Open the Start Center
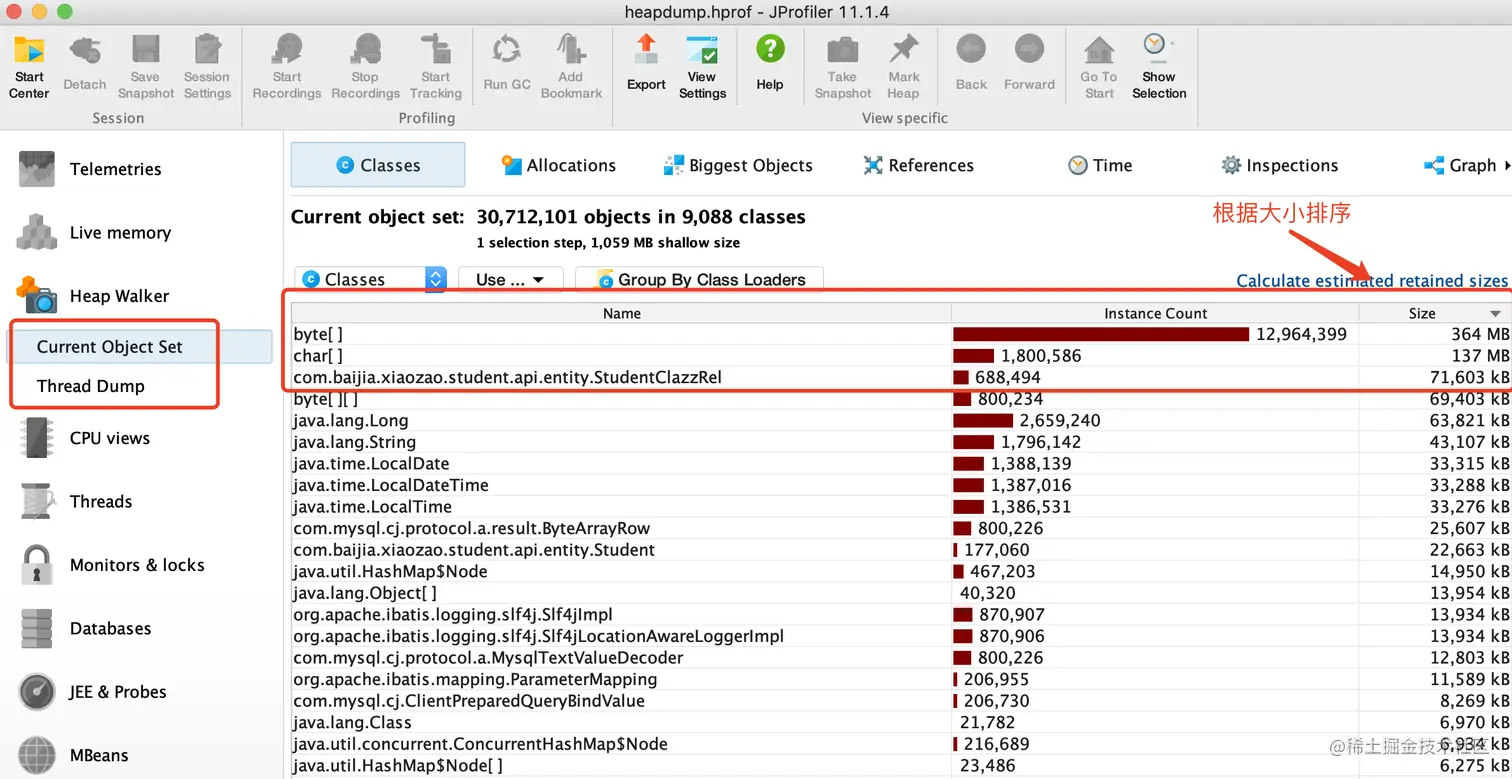 [29, 66]
